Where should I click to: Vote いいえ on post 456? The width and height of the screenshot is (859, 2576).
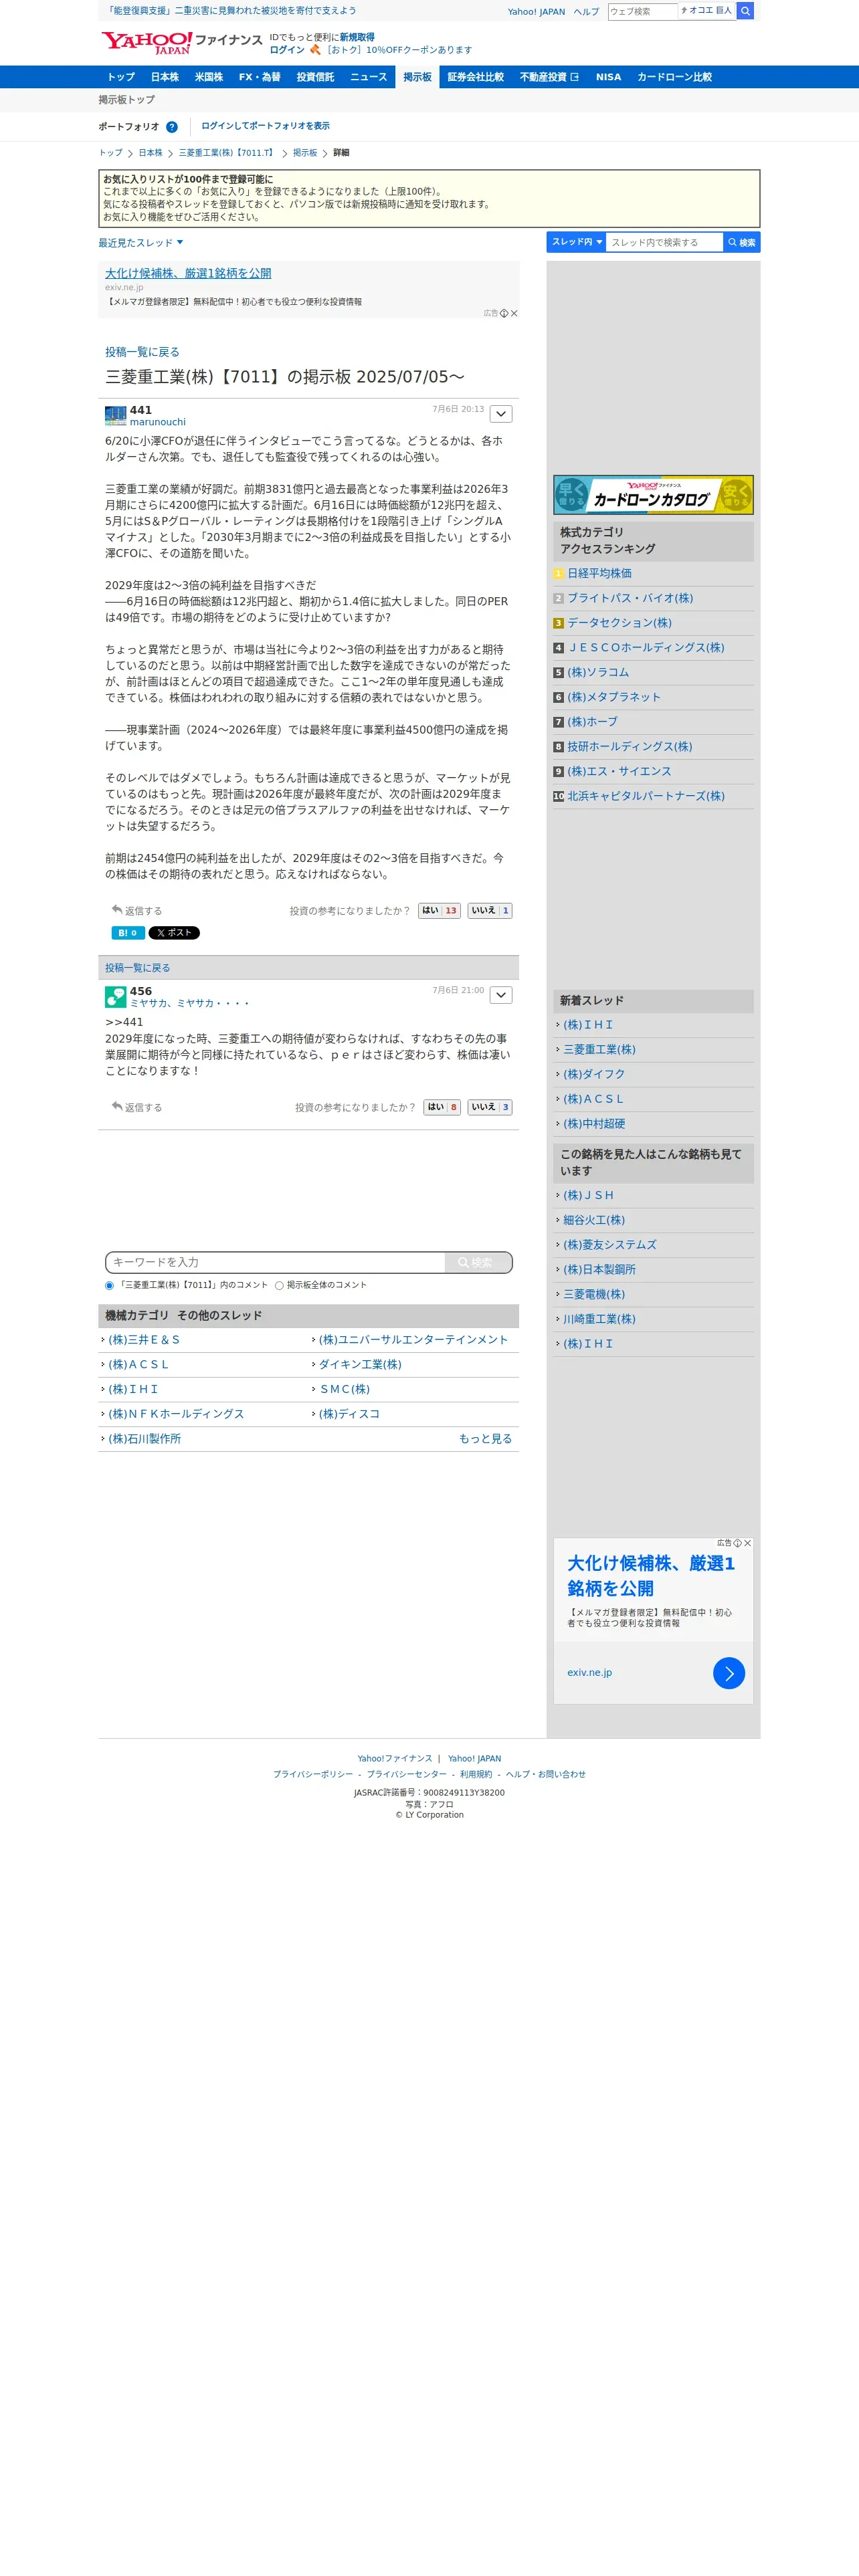490,1107
